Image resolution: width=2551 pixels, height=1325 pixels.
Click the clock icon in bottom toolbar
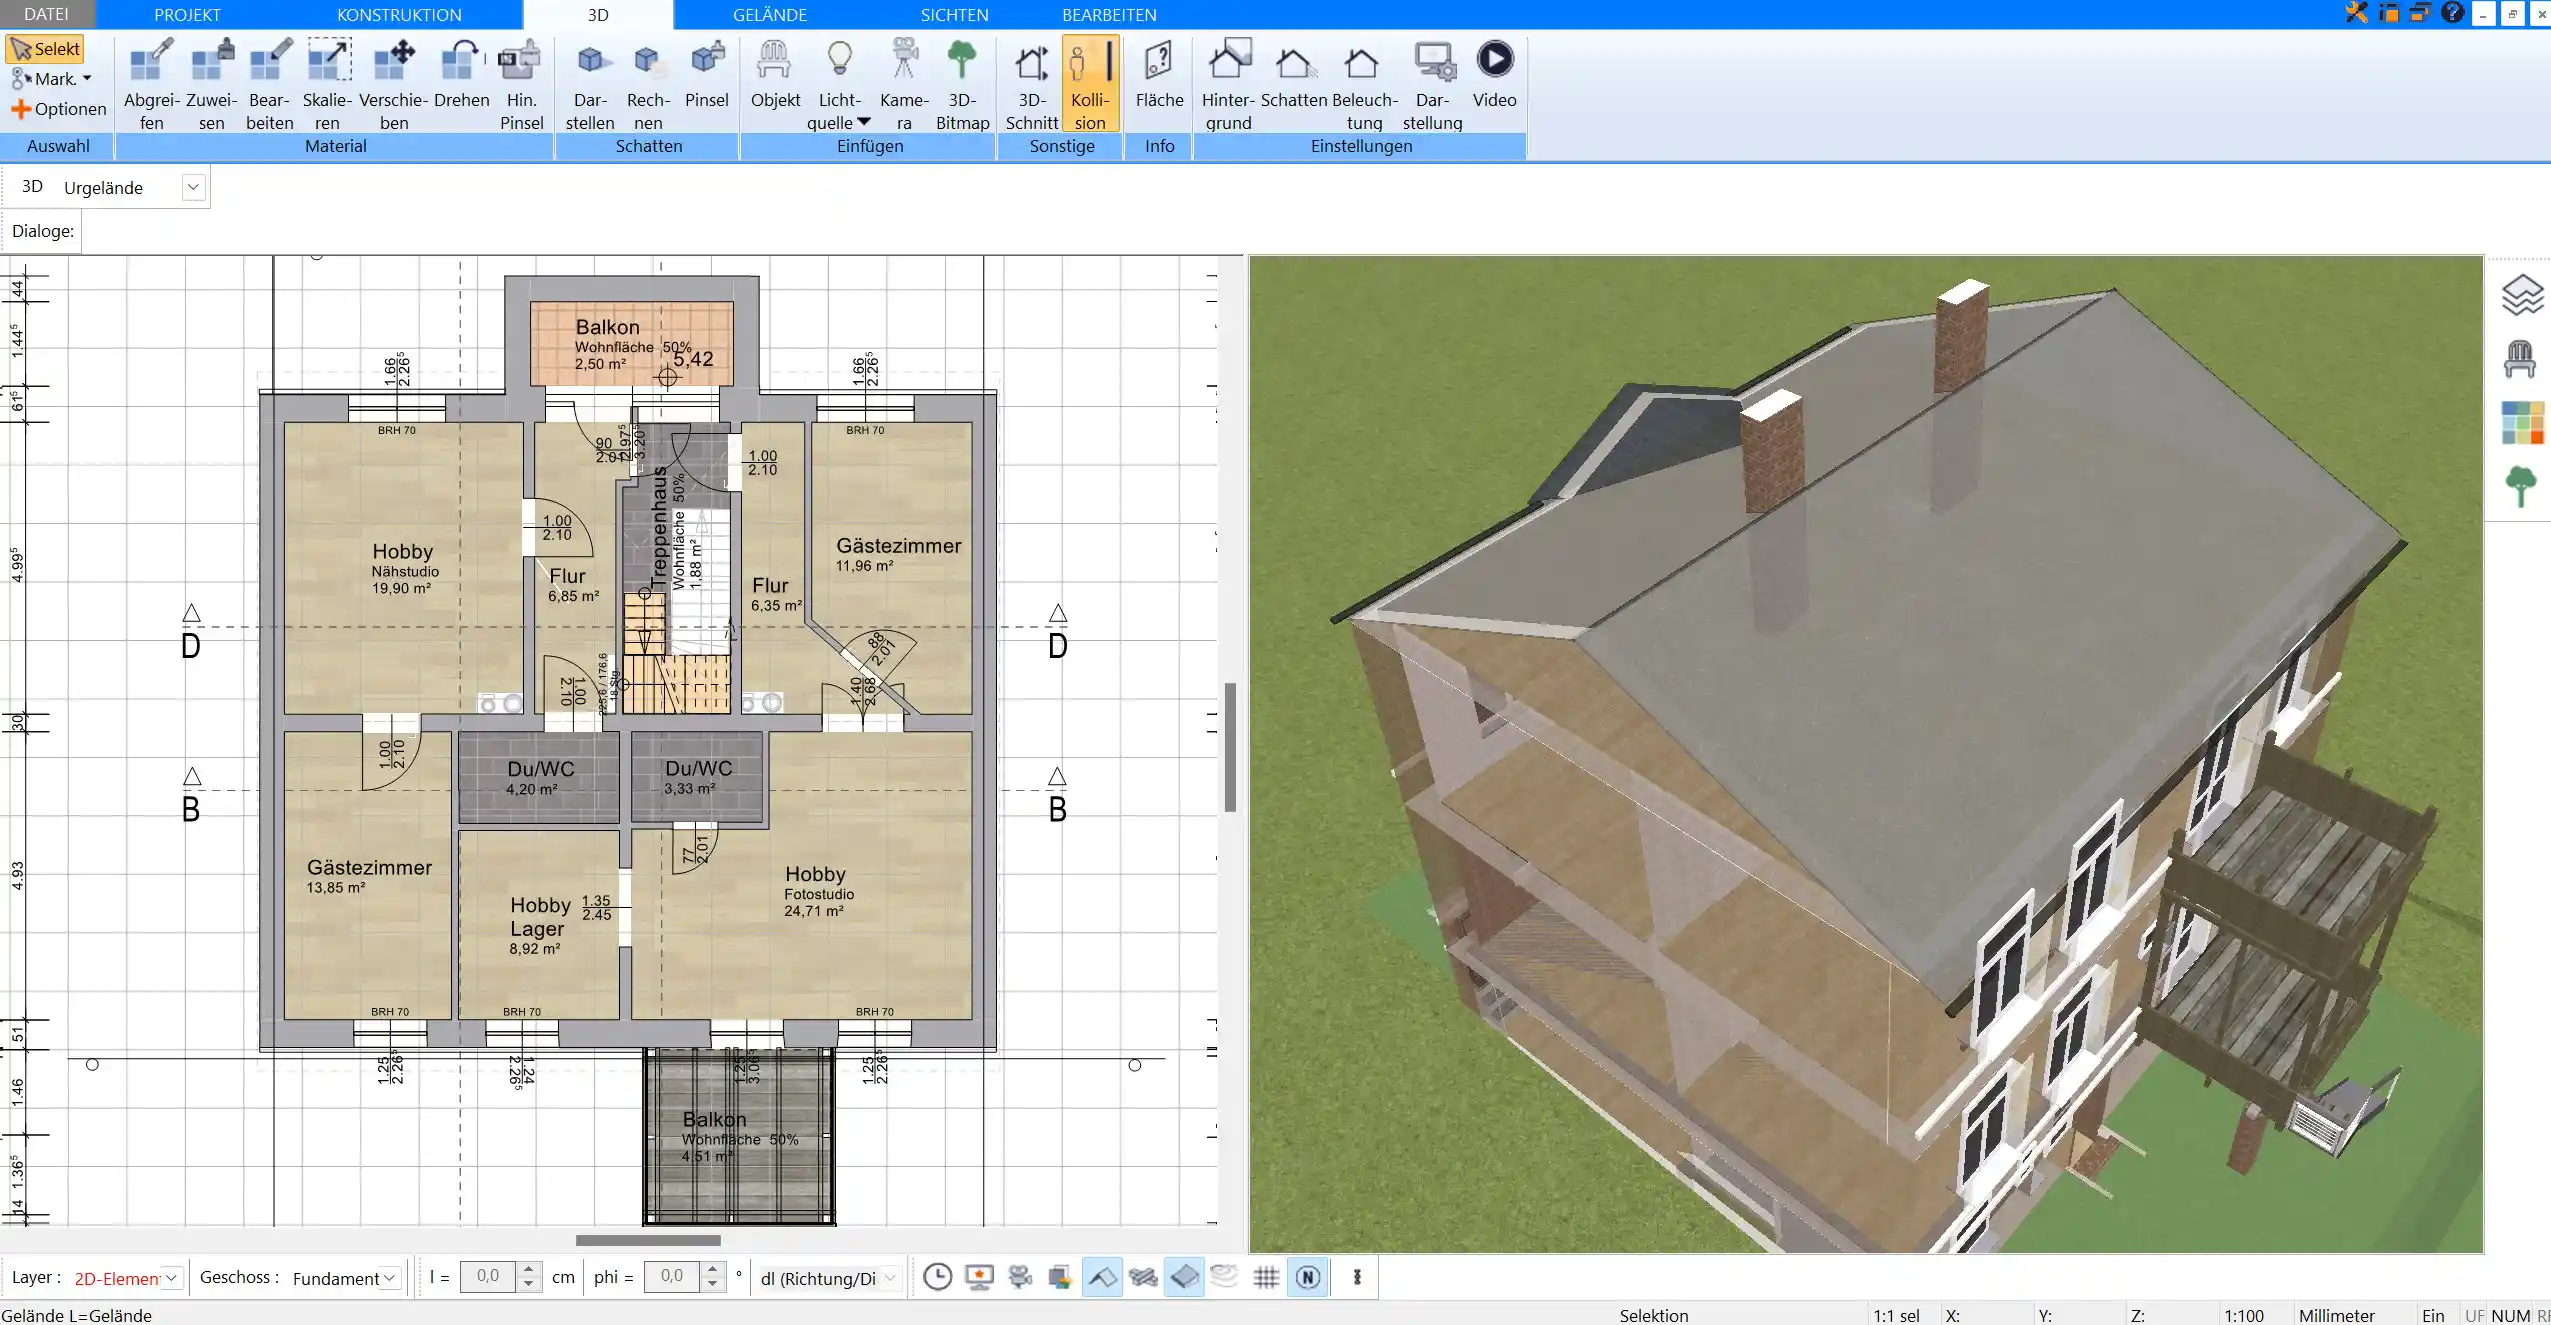937,1277
